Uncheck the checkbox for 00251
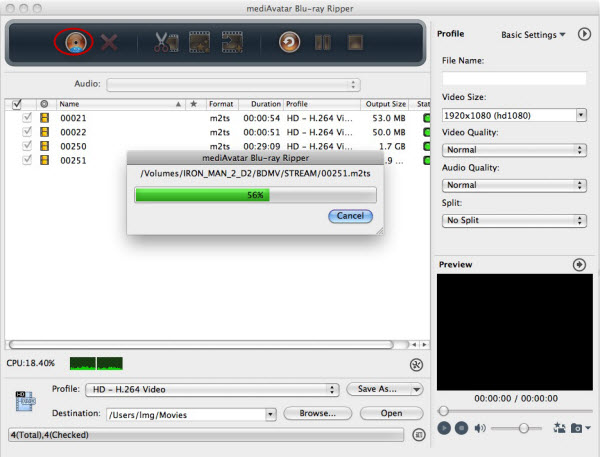 [27, 160]
